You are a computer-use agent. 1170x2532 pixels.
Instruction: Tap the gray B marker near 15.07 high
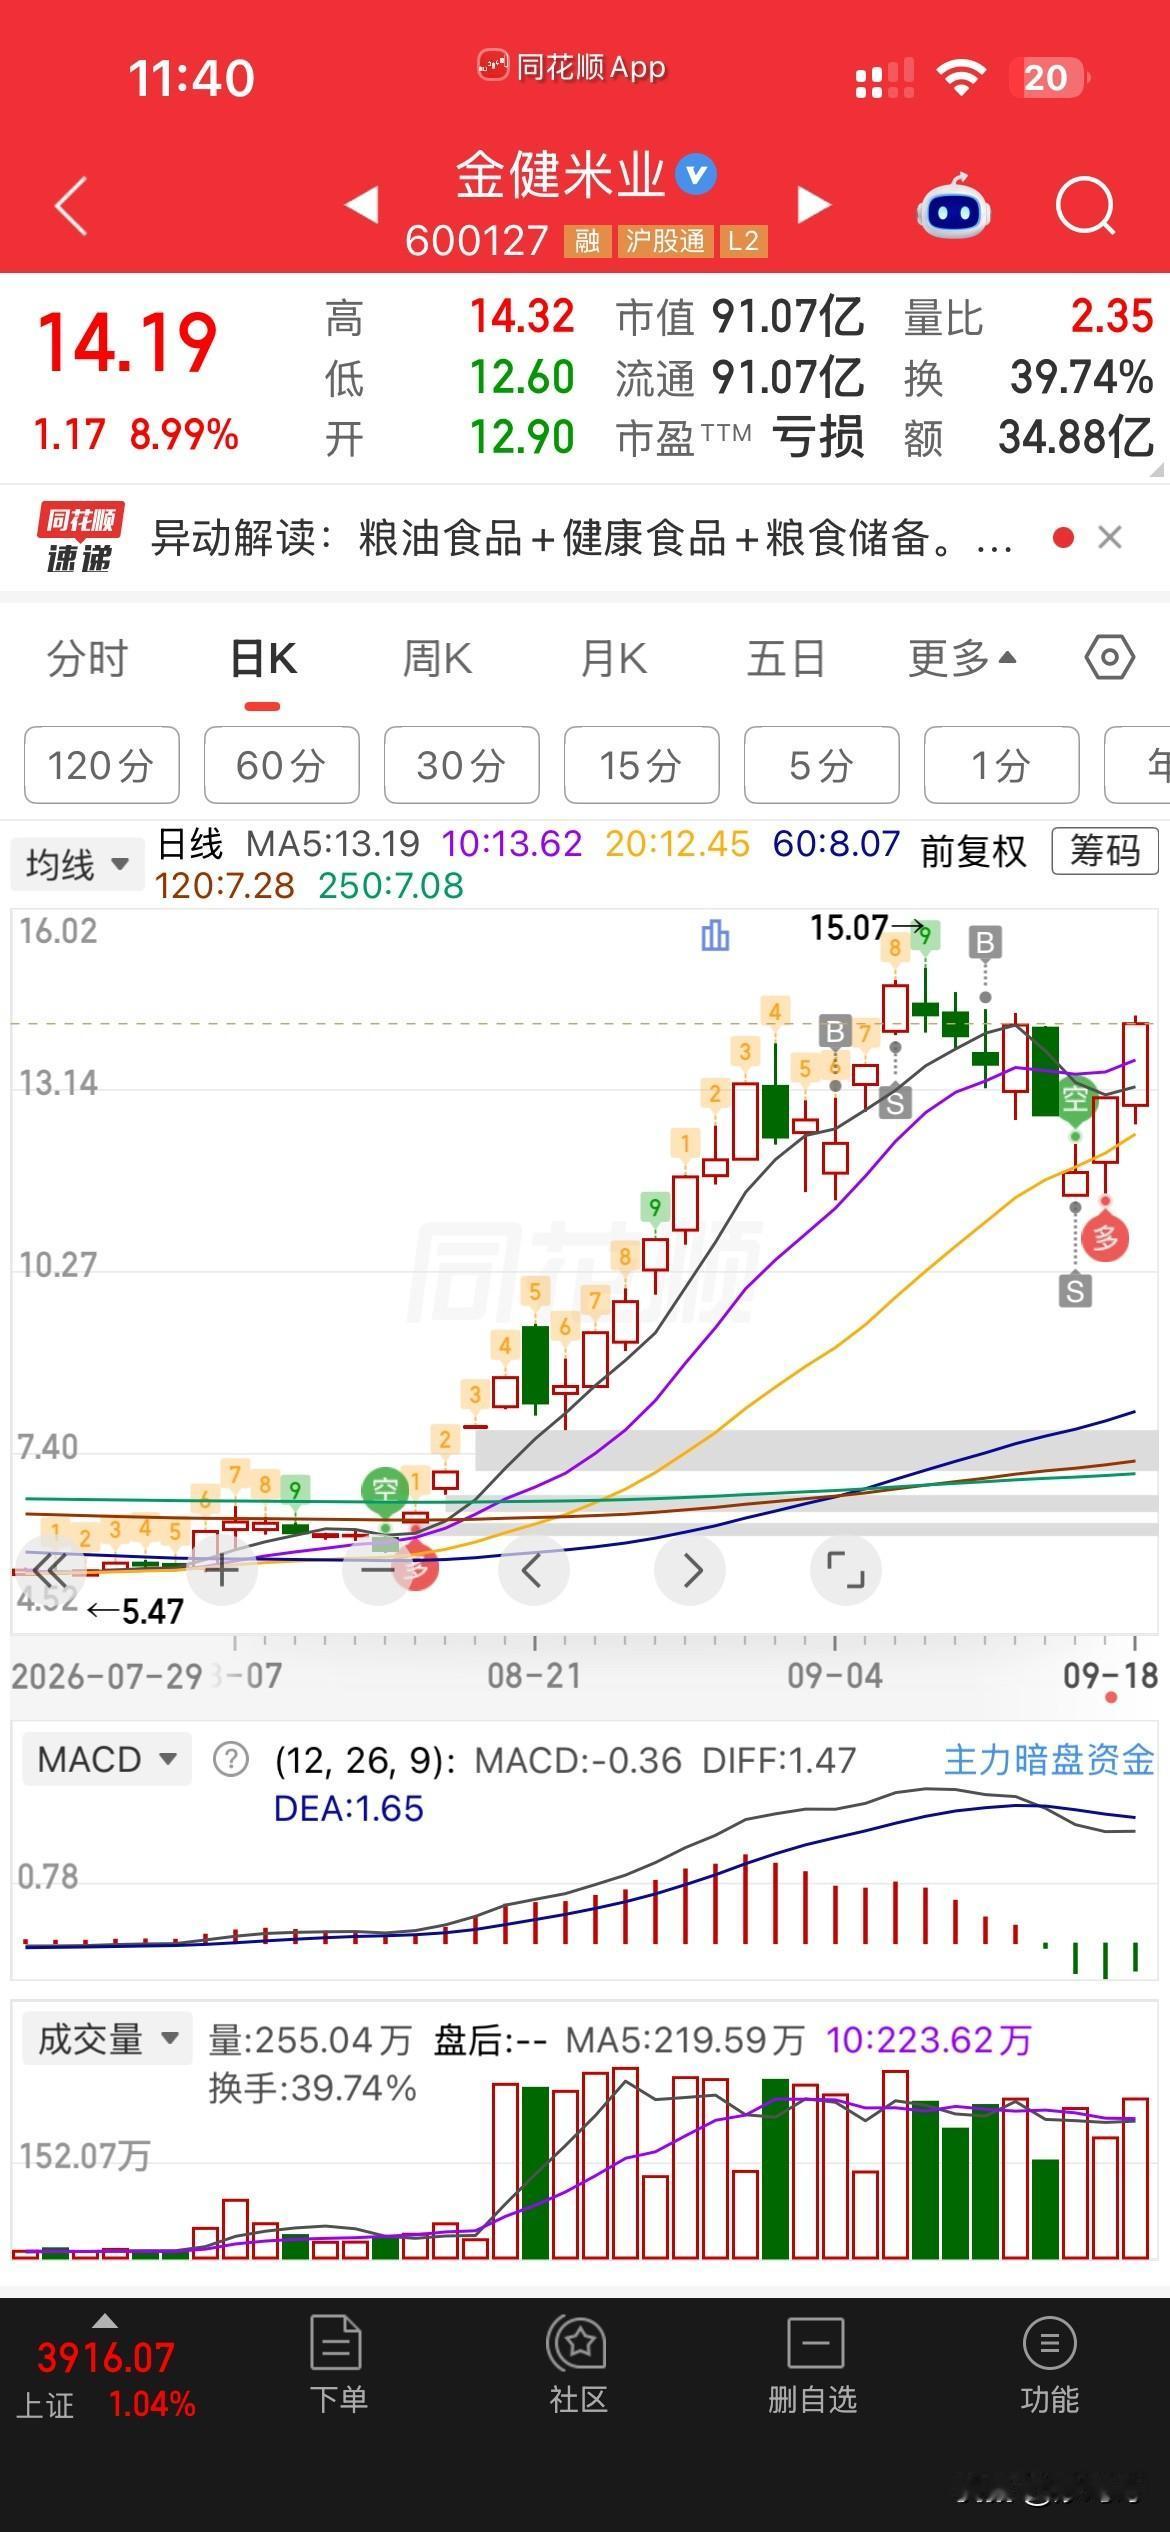tap(985, 941)
